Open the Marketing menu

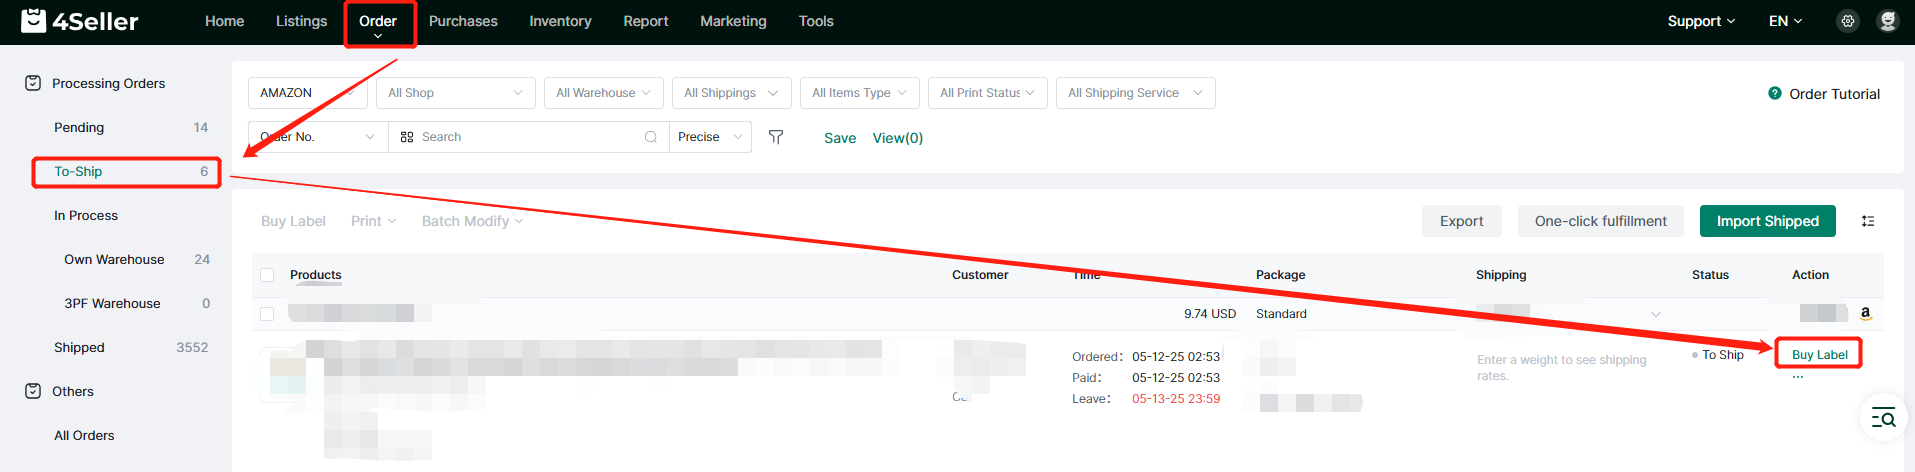click(733, 21)
